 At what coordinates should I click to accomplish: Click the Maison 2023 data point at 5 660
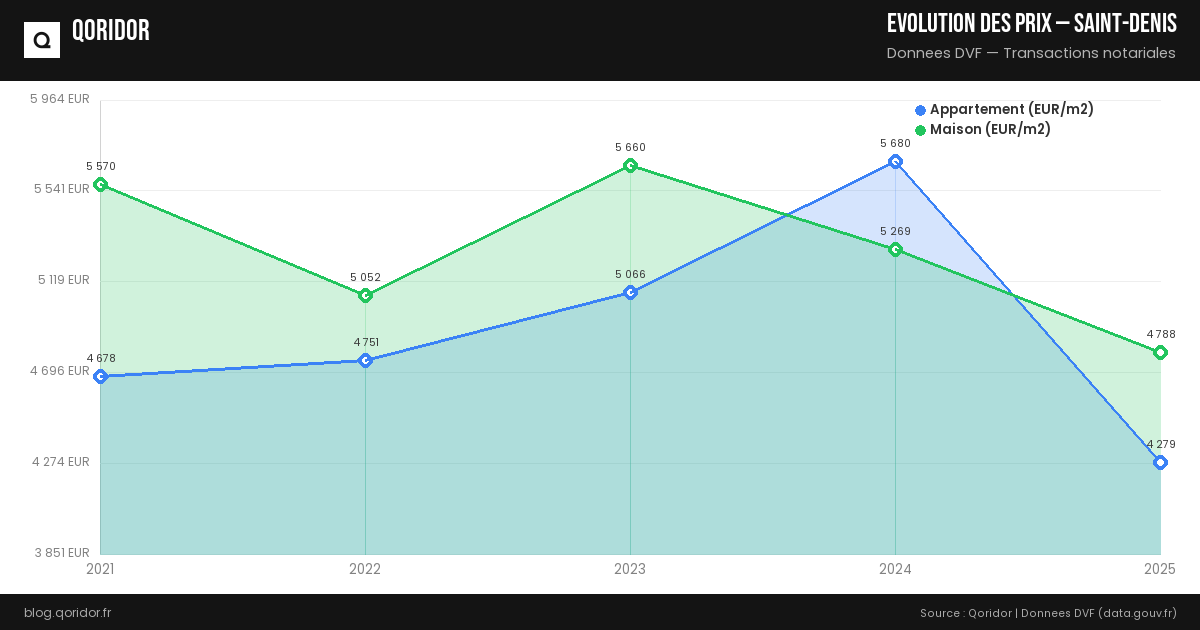tap(630, 166)
